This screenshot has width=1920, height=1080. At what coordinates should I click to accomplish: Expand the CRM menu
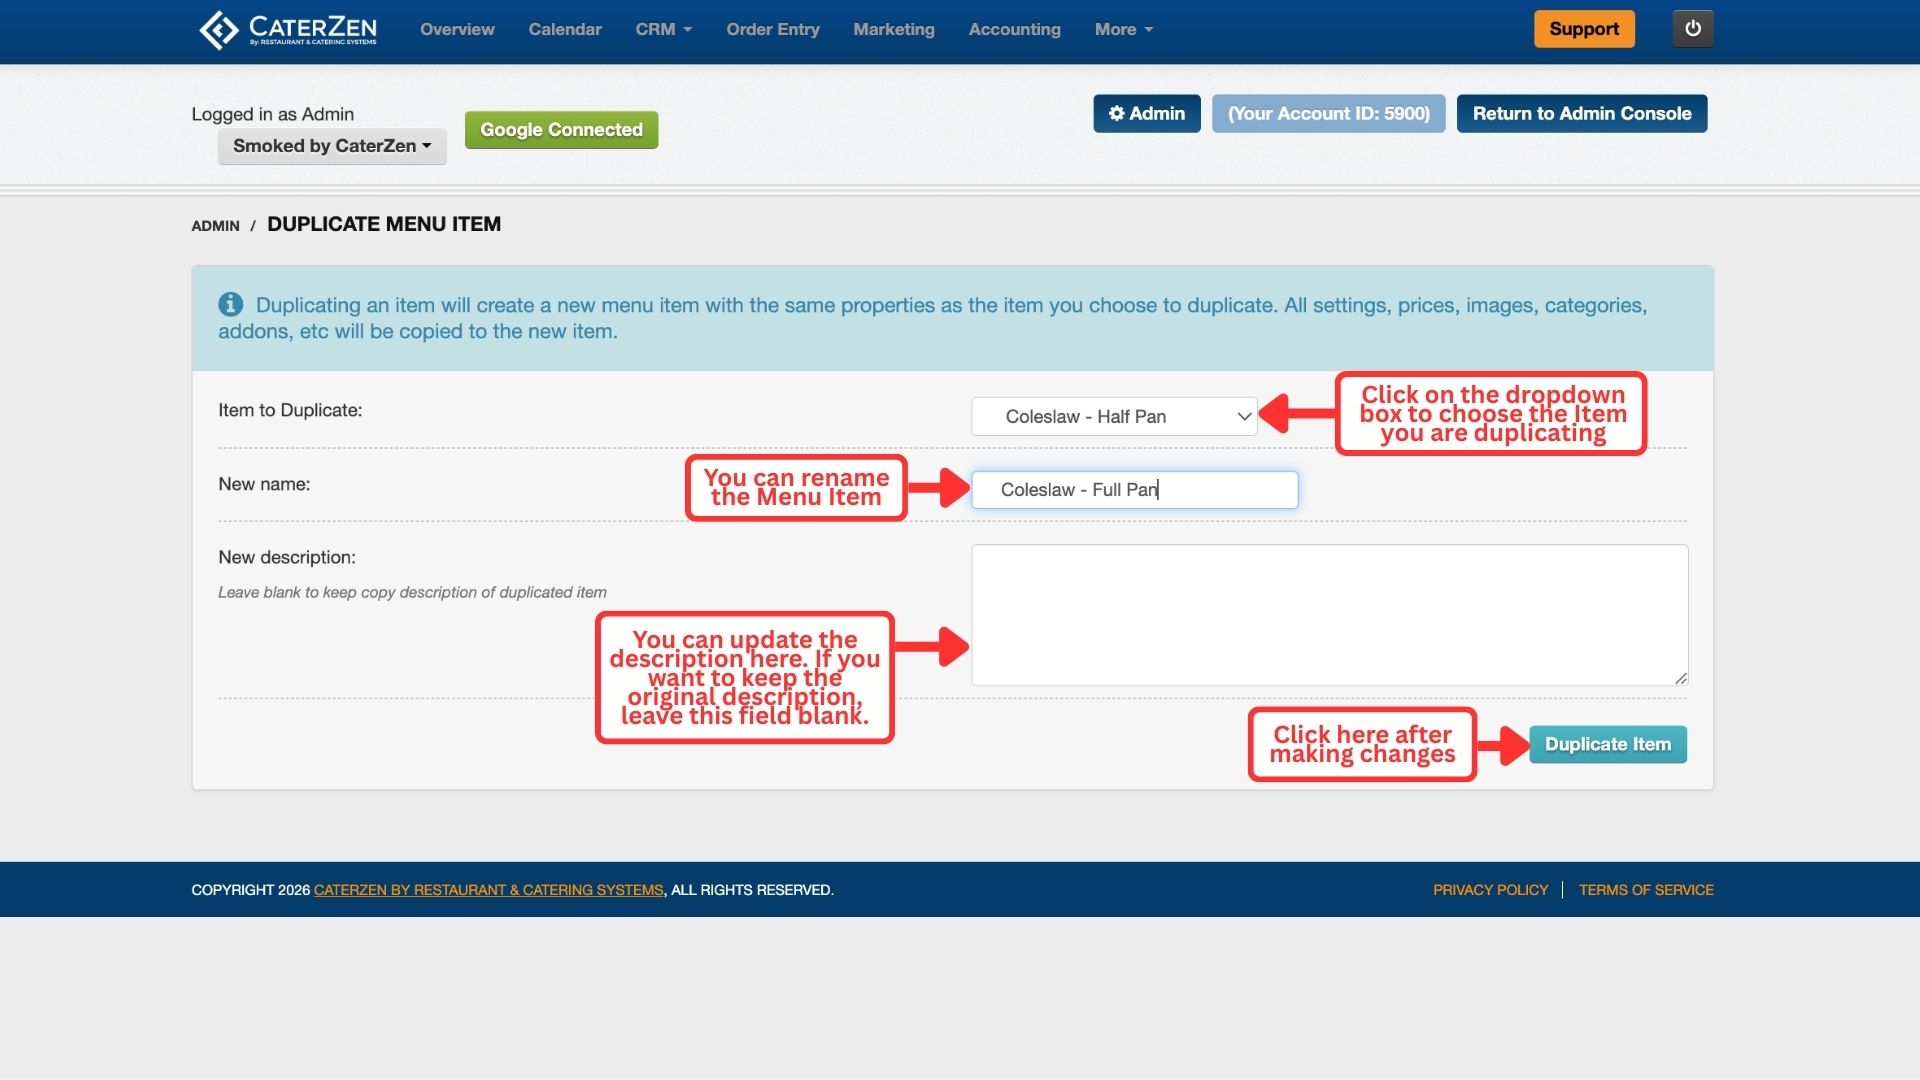pyautogui.click(x=663, y=30)
